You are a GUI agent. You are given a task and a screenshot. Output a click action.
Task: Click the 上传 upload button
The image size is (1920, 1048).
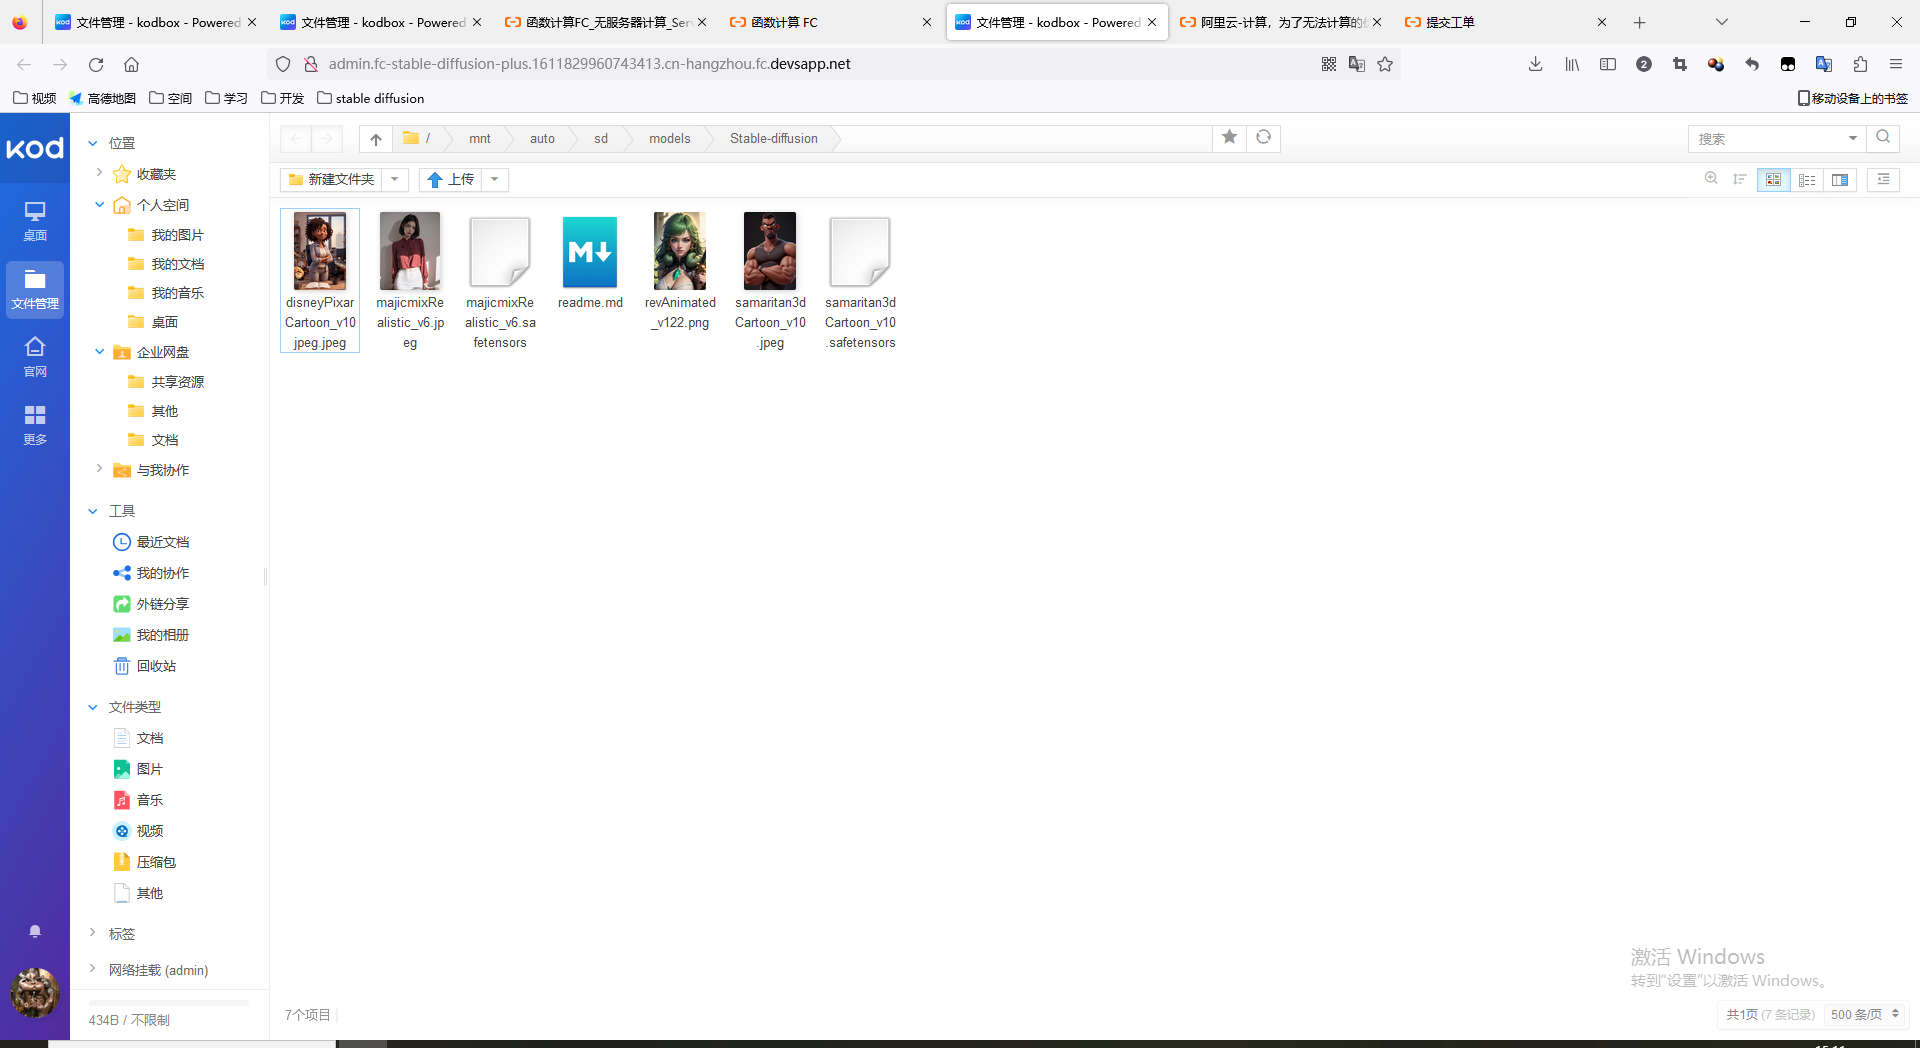(450, 179)
